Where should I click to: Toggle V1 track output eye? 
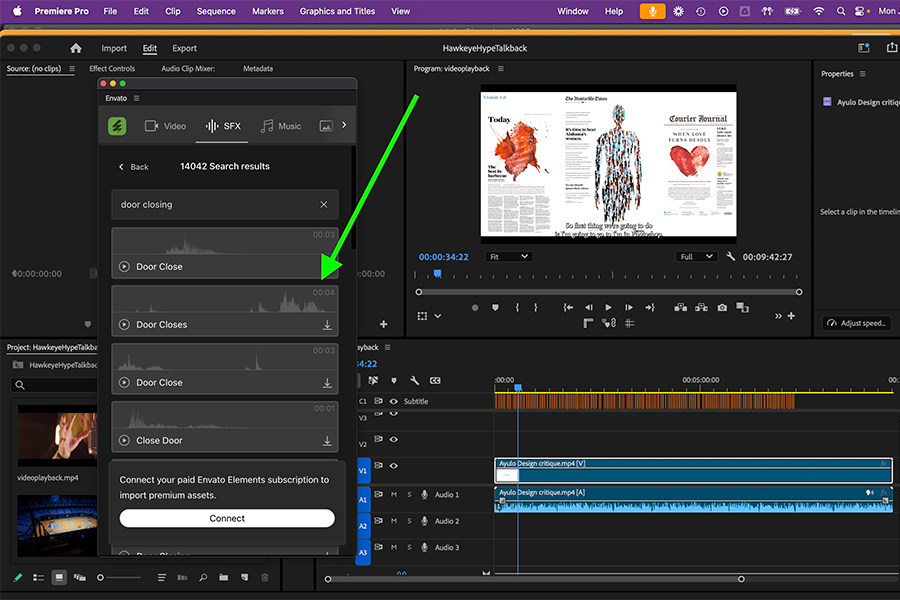click(x=394, y=466)
